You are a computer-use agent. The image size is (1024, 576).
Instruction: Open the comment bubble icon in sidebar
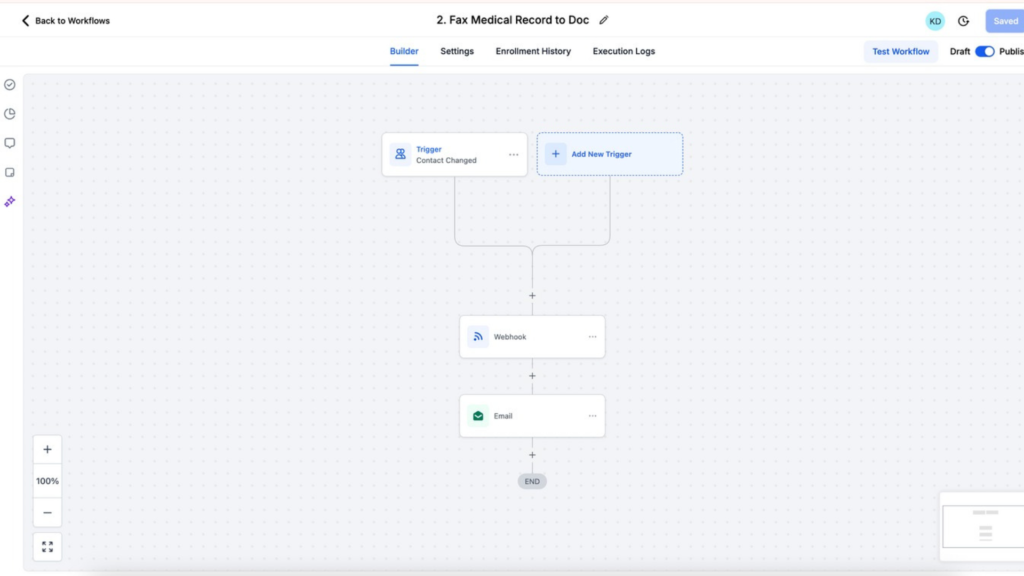coord(10,142)
